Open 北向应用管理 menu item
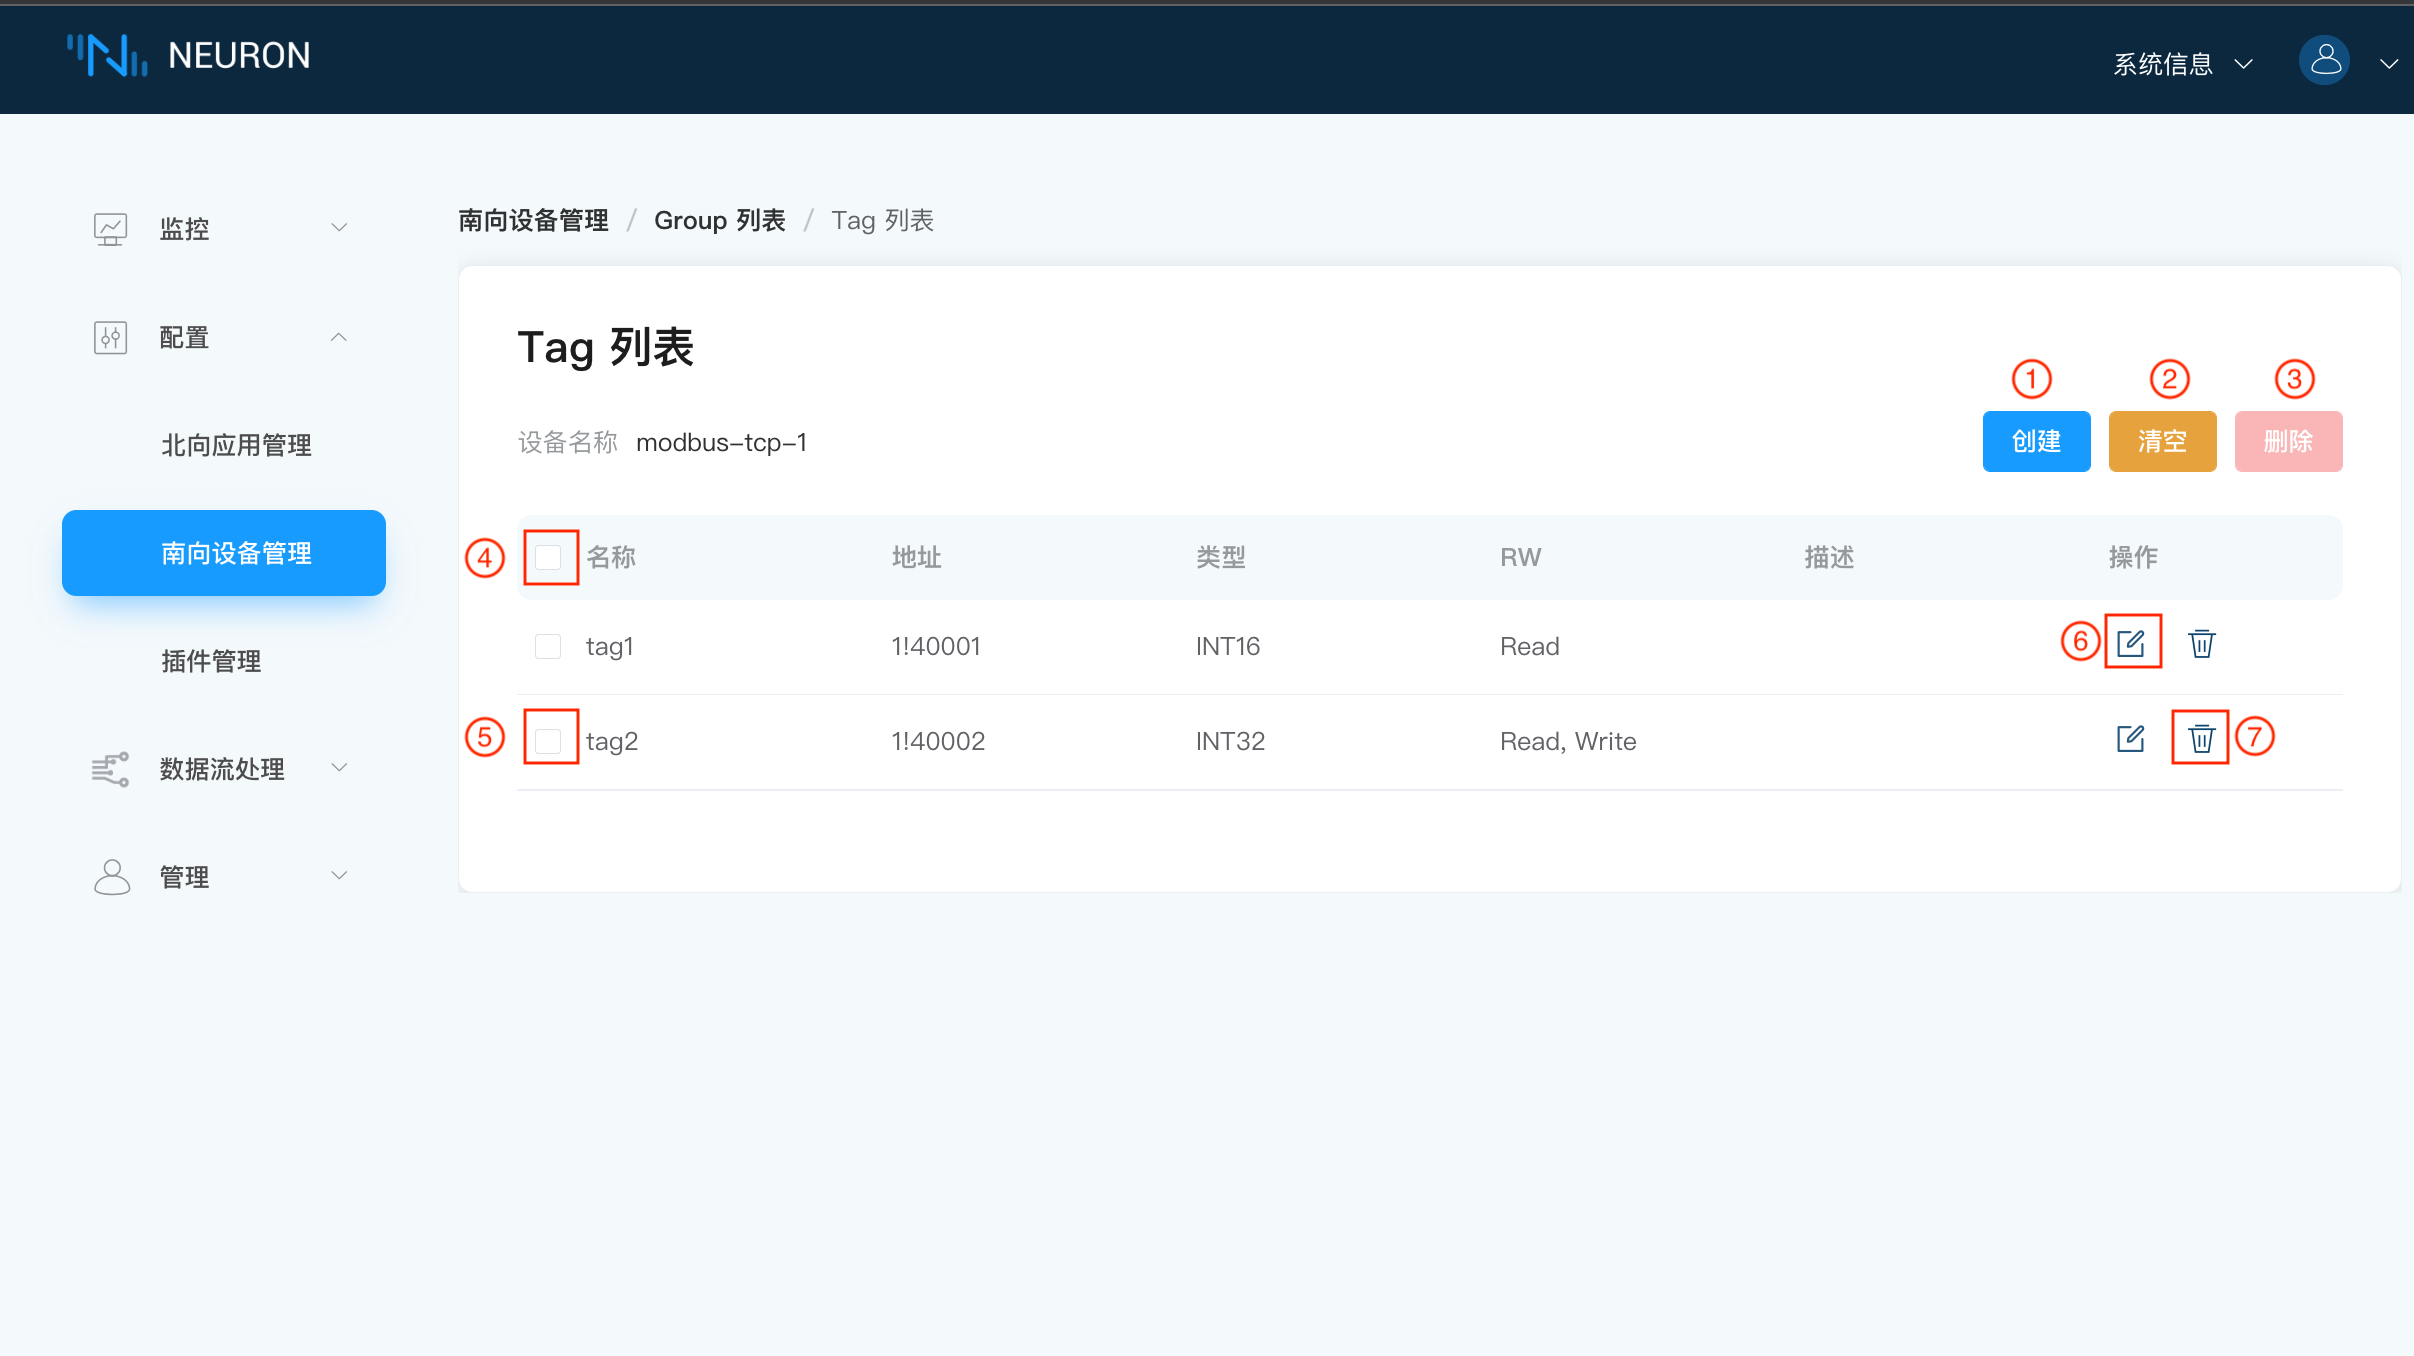Image resolution: width=2414 pixels, height=1356 pixels. (235, 444)
